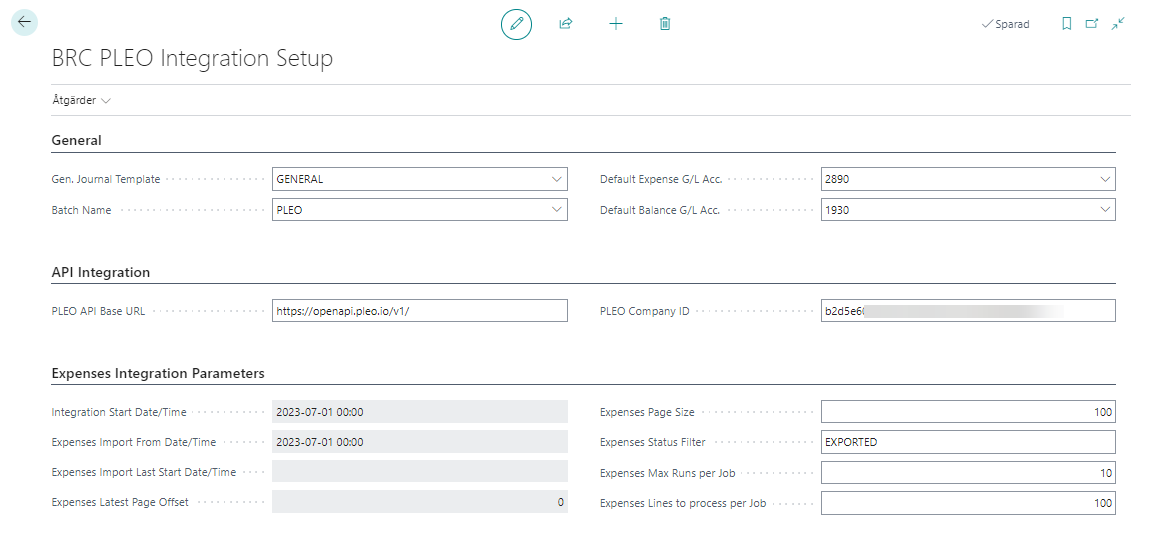Collapse Expenses Integration Parameters section header
This screenshot has width=1149, height=536.
click(x=158, y=373)
